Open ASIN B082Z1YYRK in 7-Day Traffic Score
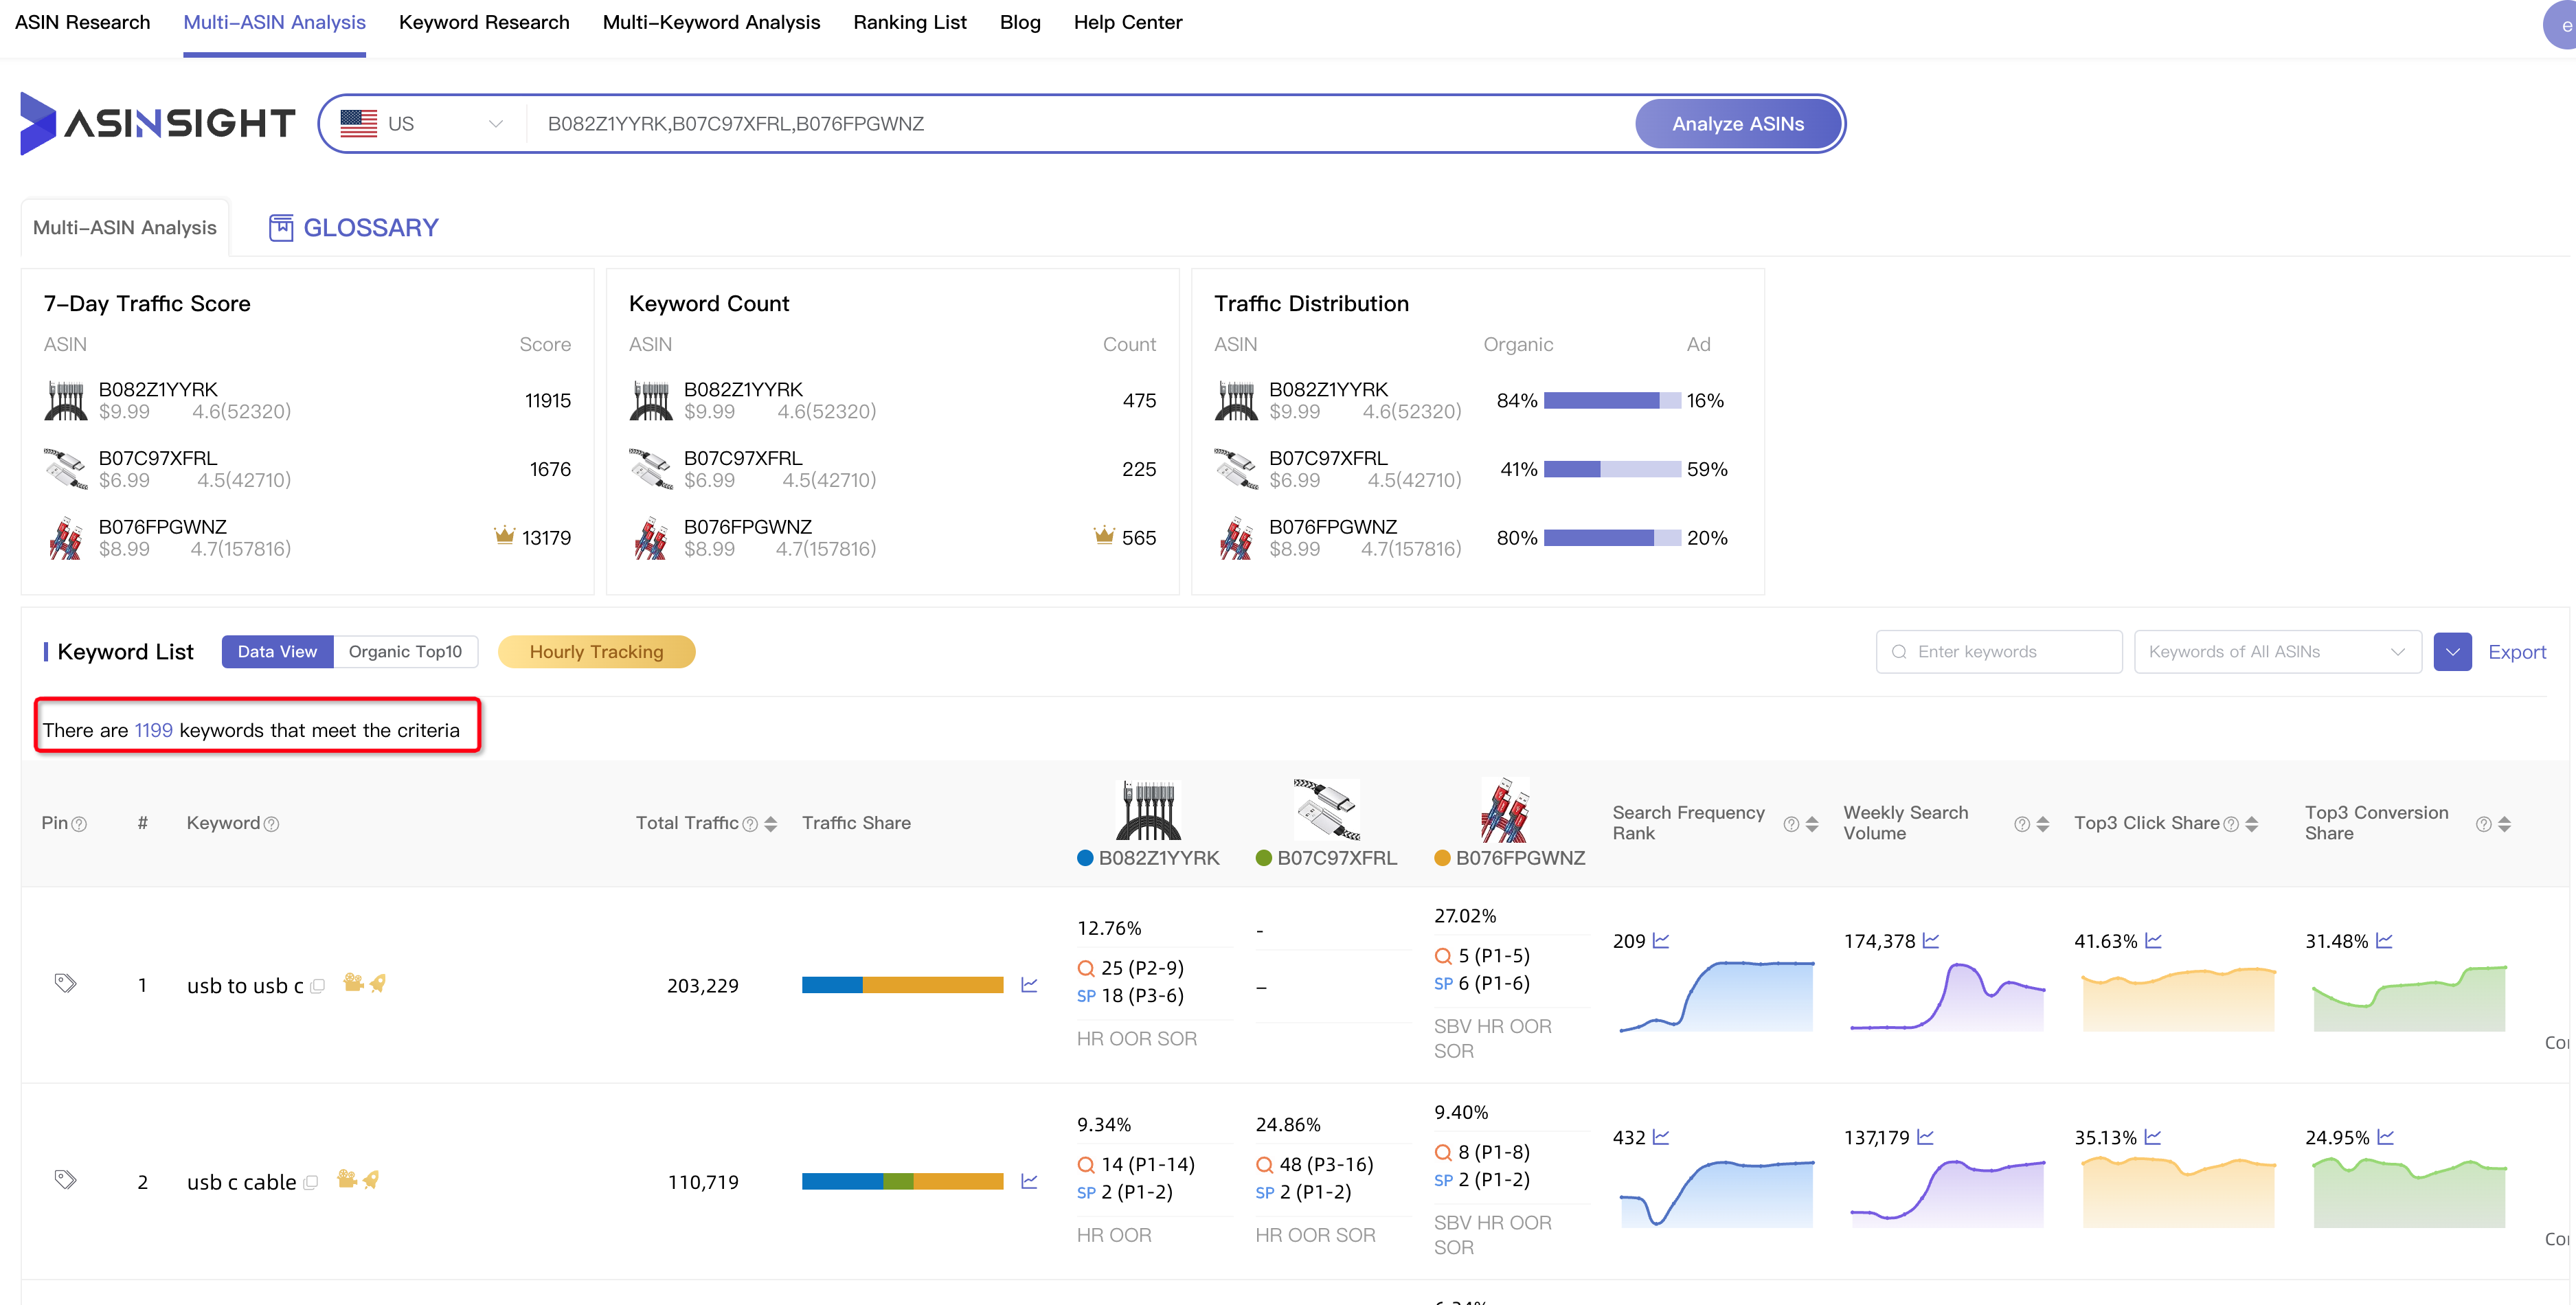The height and width of the screenshot is (1305, 2576). (158, 389)
